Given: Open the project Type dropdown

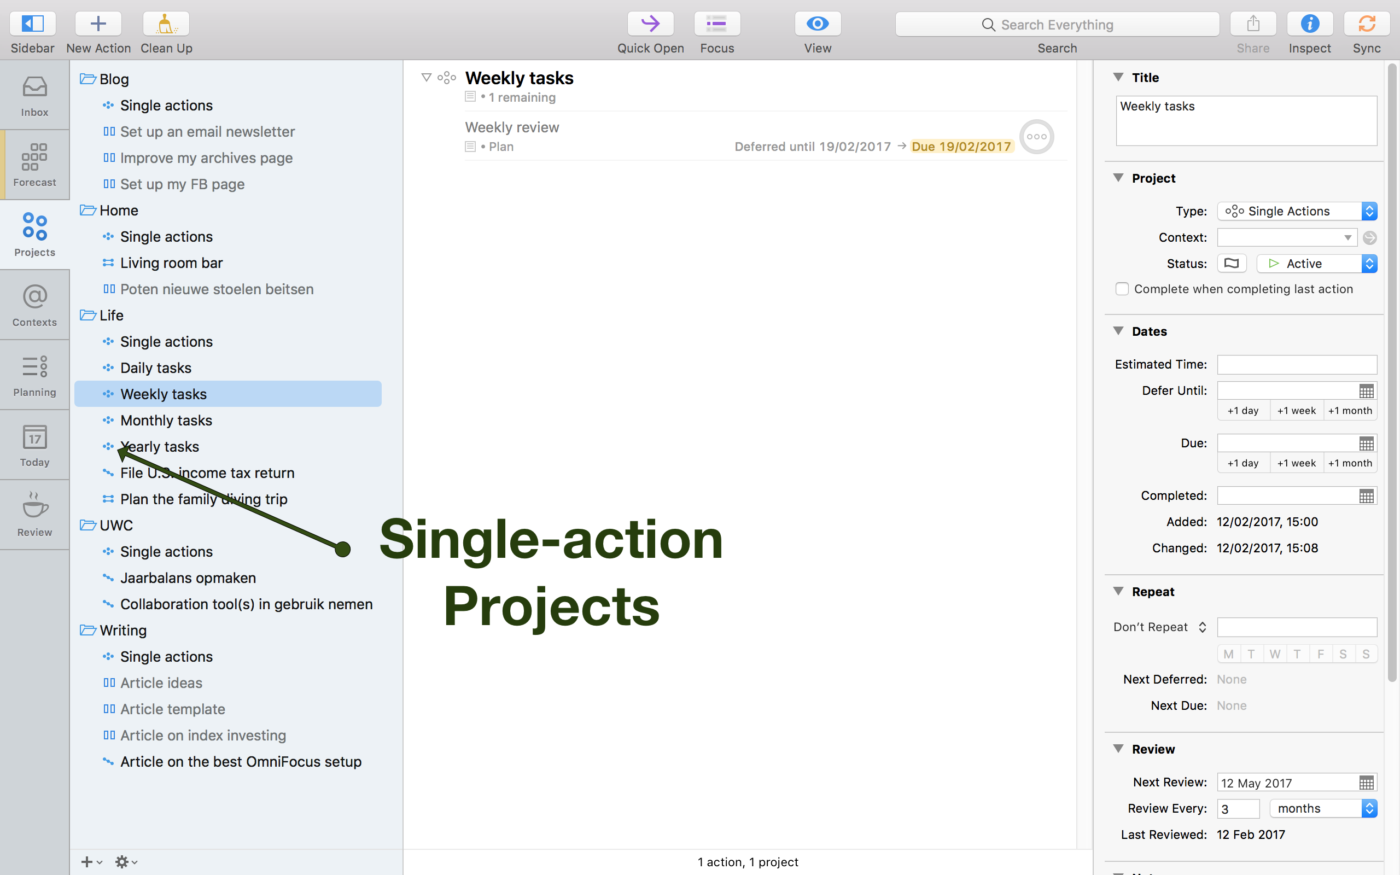Looking at the screenshot, I should [1297, 211].
